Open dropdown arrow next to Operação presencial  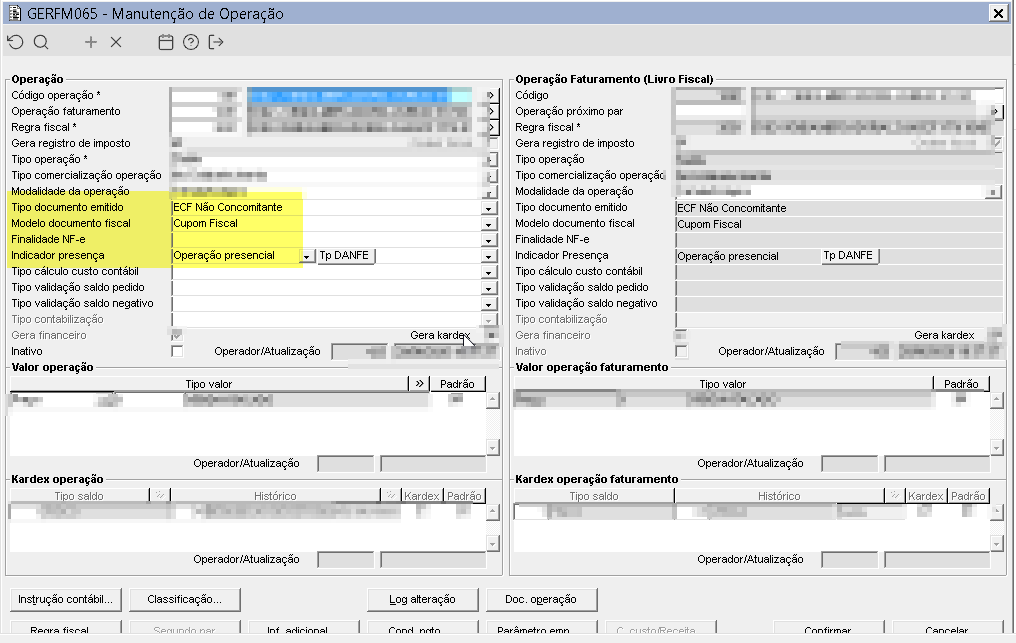pos(306,256)
